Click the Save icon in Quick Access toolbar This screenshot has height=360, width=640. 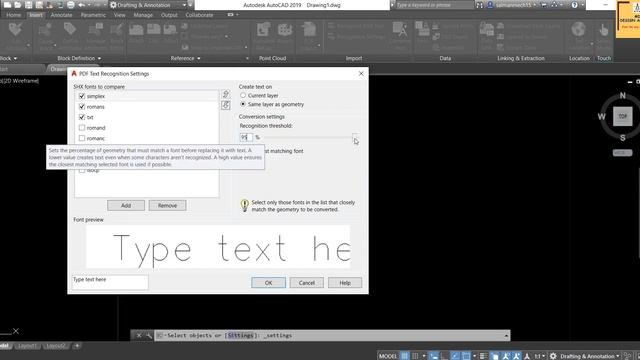coord(29,5)
